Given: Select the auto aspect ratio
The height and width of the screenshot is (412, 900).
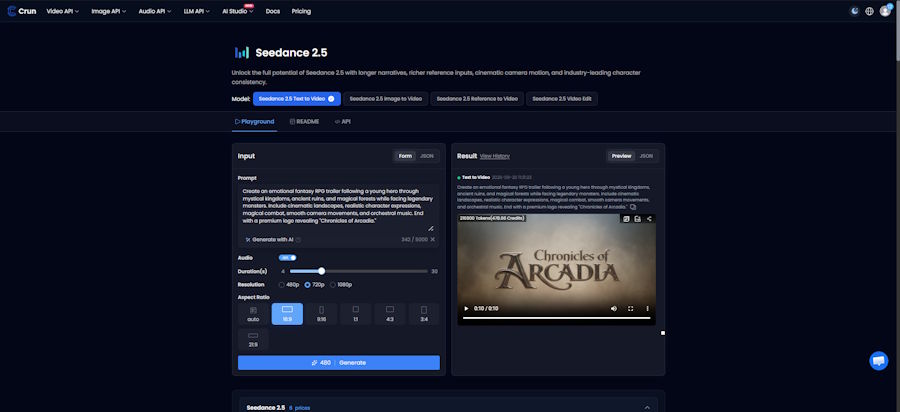Looking at the screenshot, I should coord(253,314).
